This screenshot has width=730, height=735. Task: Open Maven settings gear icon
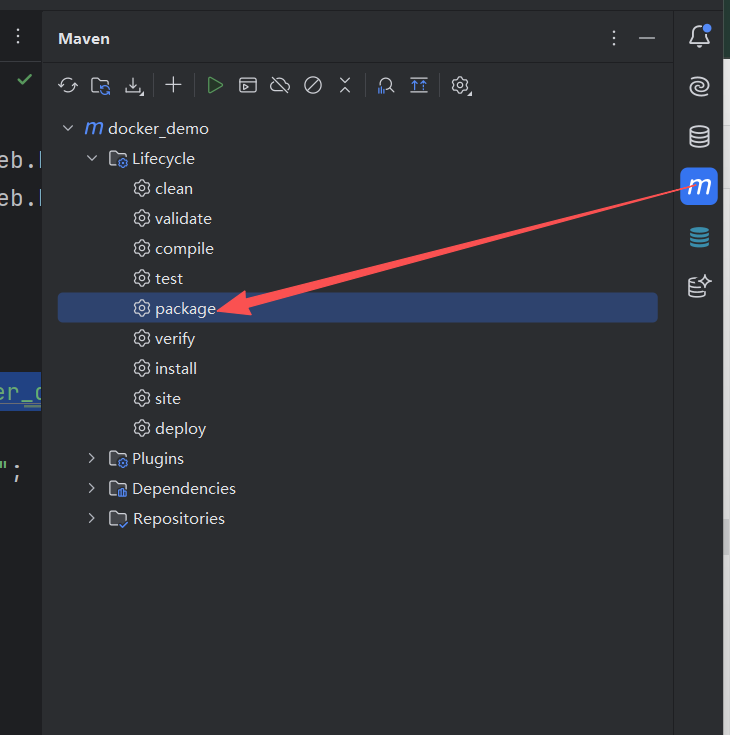(x=461, y=86)
